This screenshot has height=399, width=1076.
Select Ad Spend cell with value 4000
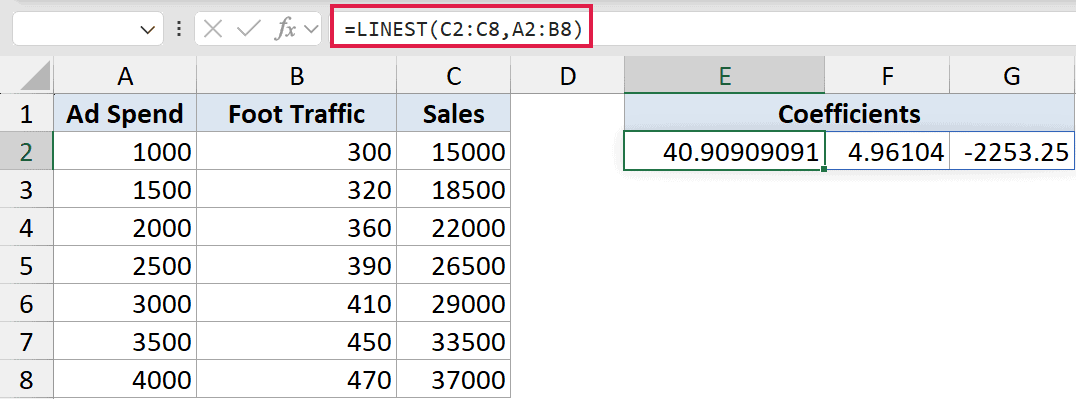[x=125, y=378]
